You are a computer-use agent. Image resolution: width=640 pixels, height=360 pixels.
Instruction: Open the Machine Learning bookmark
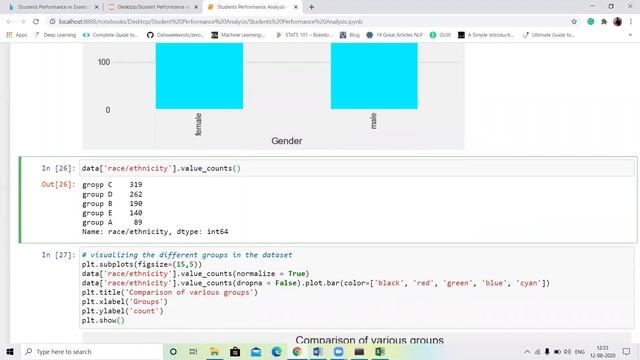(x=238, y=35)
